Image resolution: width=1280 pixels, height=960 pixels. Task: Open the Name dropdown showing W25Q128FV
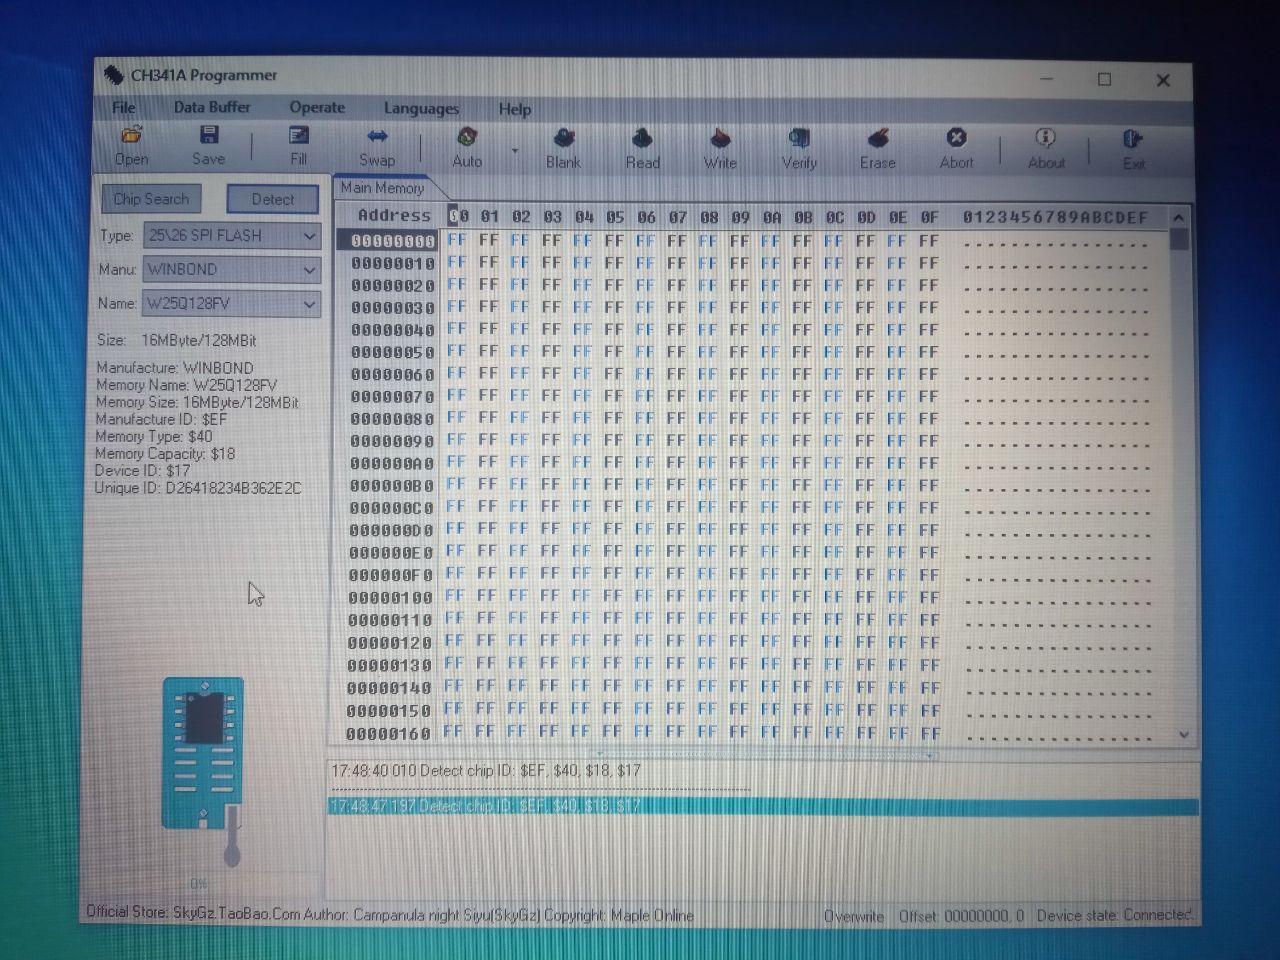pos(232,304)
